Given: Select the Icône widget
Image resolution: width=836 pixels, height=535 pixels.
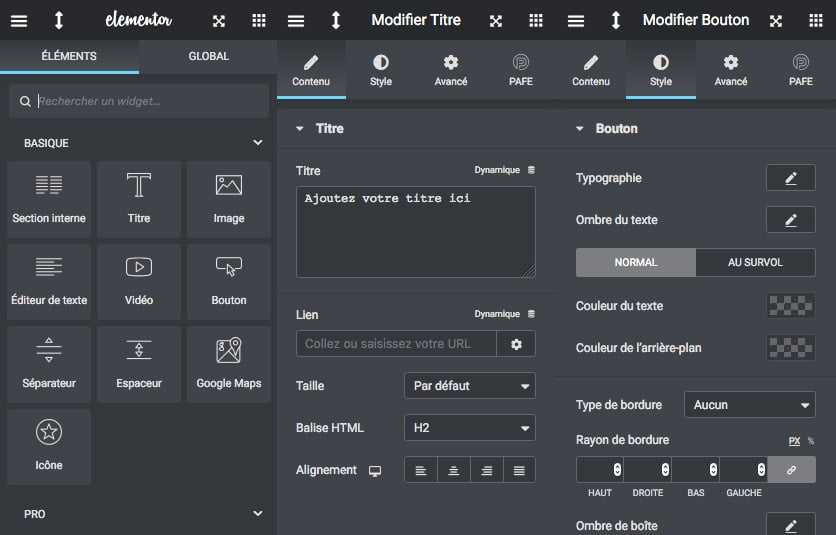Looking at the screenshot, I should [x=49, y=447].
